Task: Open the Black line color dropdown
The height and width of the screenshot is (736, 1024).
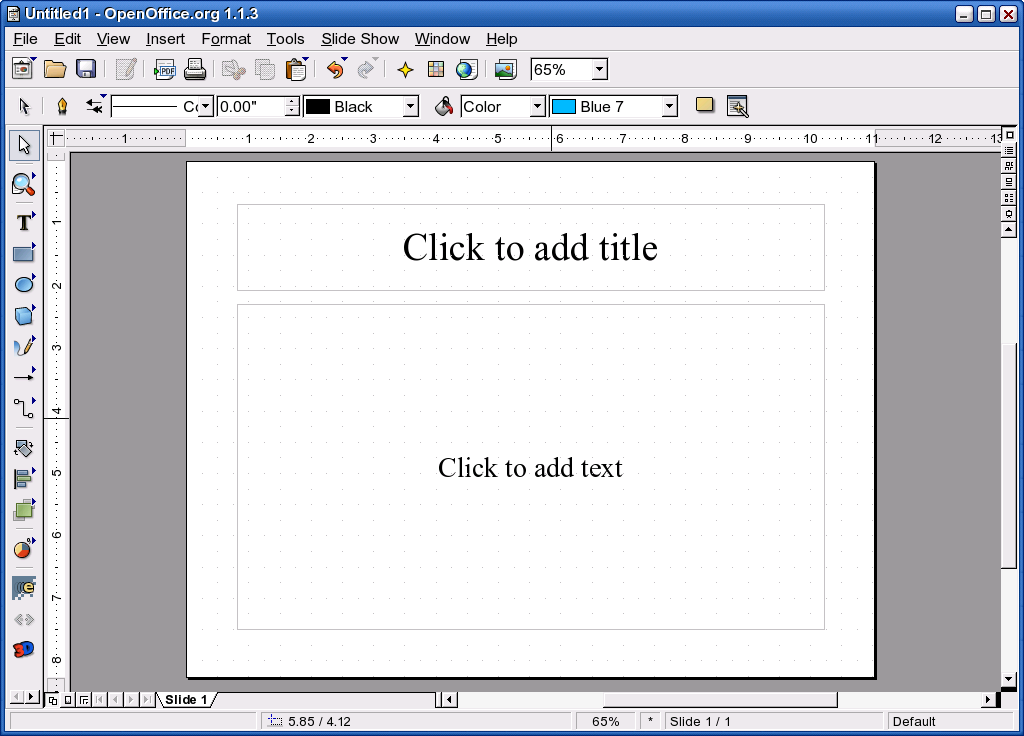Action: pos(410,106)
